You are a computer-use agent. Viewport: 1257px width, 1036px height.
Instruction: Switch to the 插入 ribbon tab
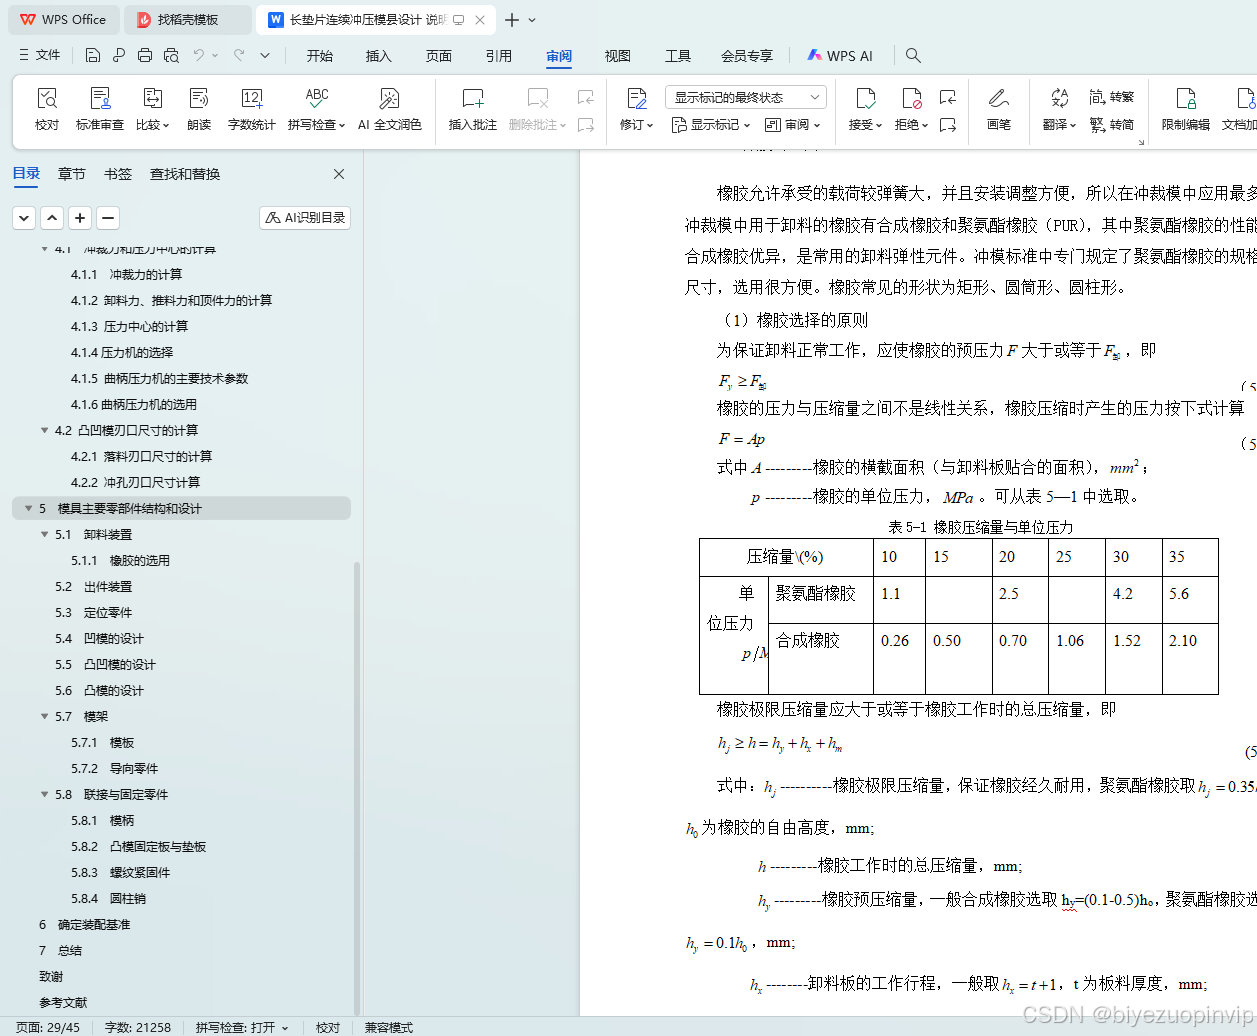(379, 56)
